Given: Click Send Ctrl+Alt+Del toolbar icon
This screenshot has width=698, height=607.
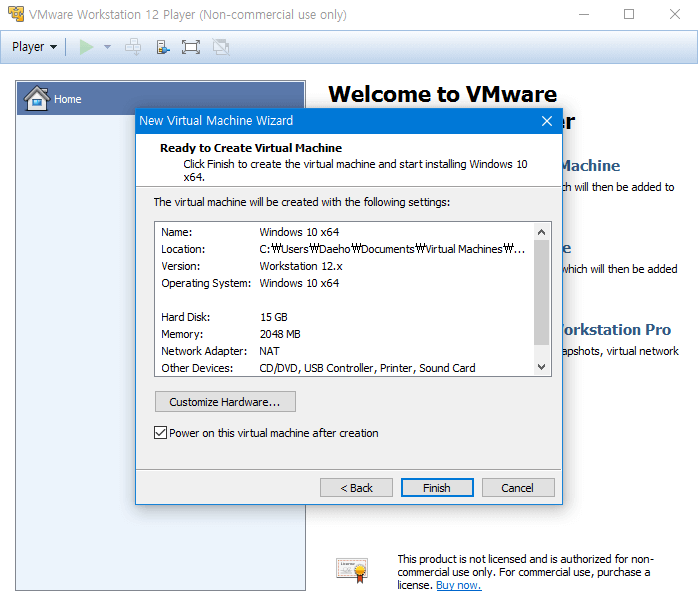Looking at the screenshot, I should pos(133,47).
